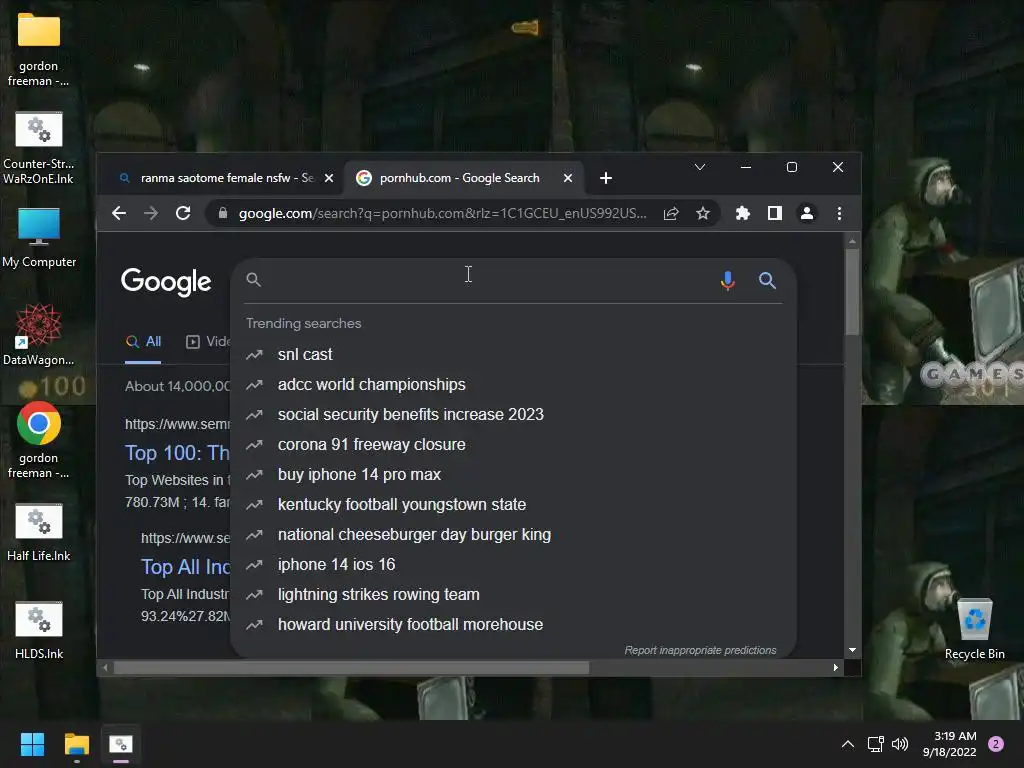Expand the hidden tray icons chevron
The height and width of the screenshot is (768, 1024).
[847, 744]
